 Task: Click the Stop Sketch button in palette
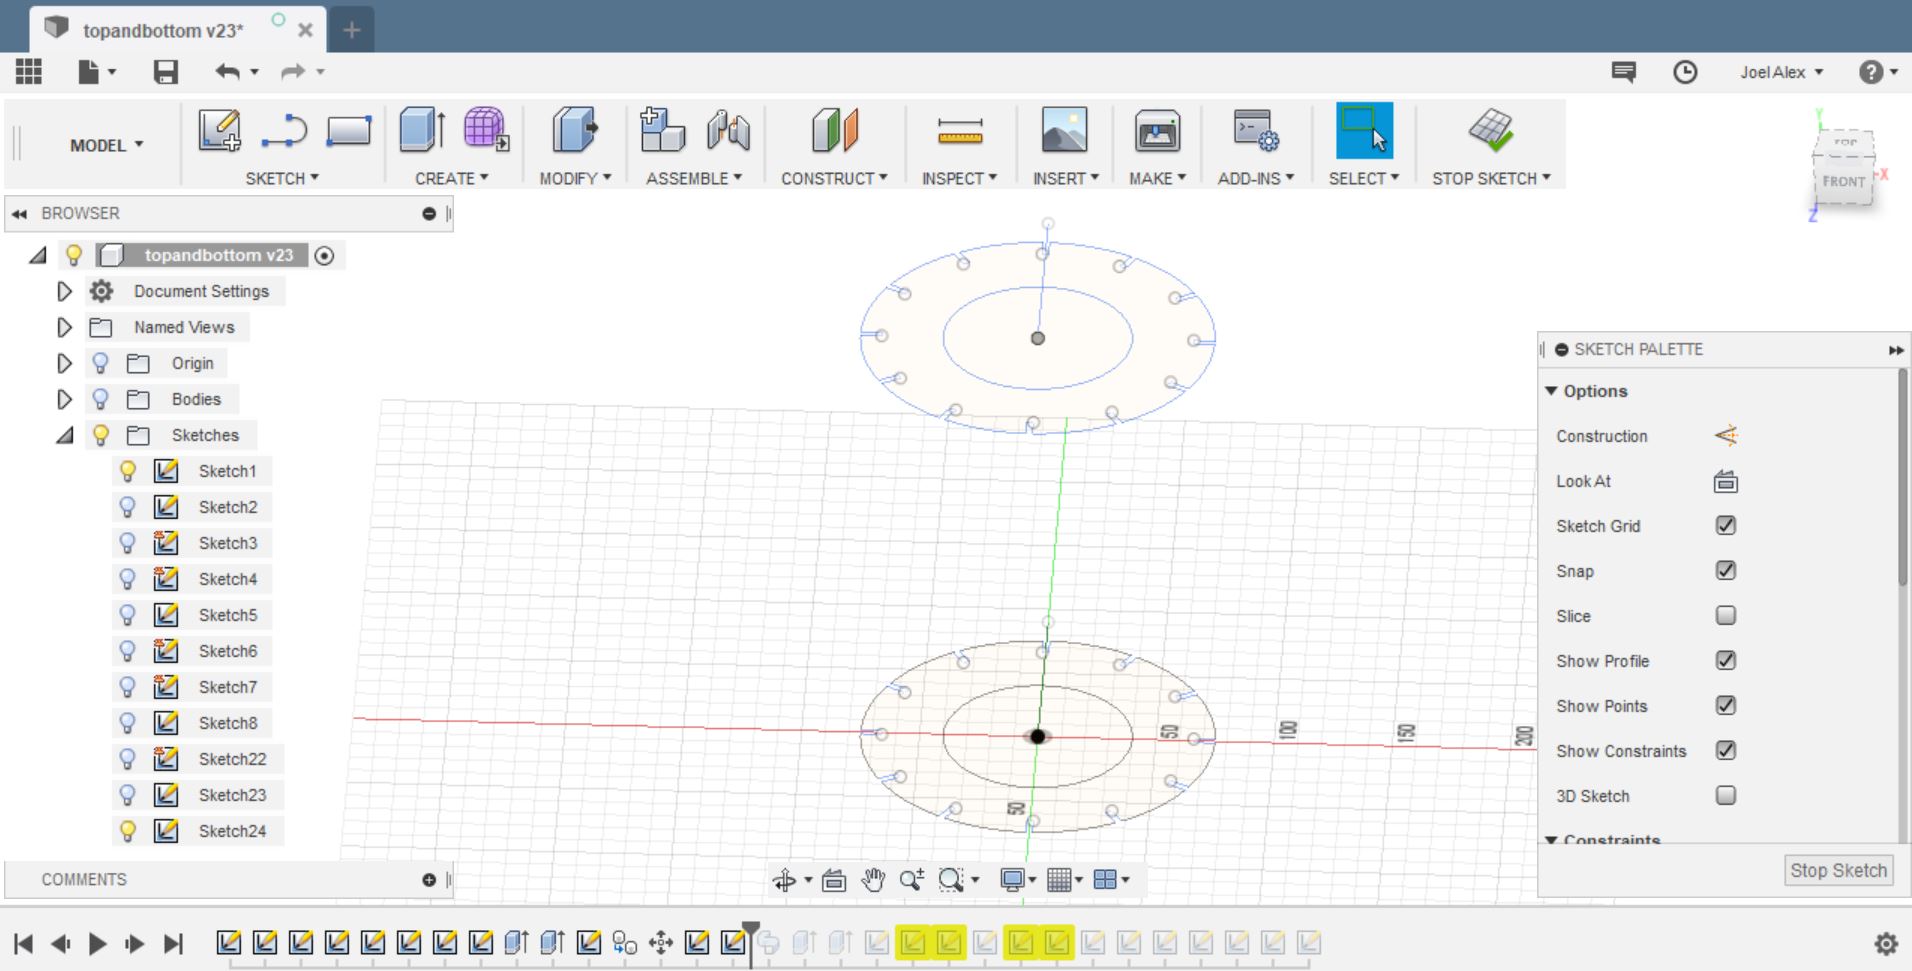pyautogui.click(x=1838, y=871)
